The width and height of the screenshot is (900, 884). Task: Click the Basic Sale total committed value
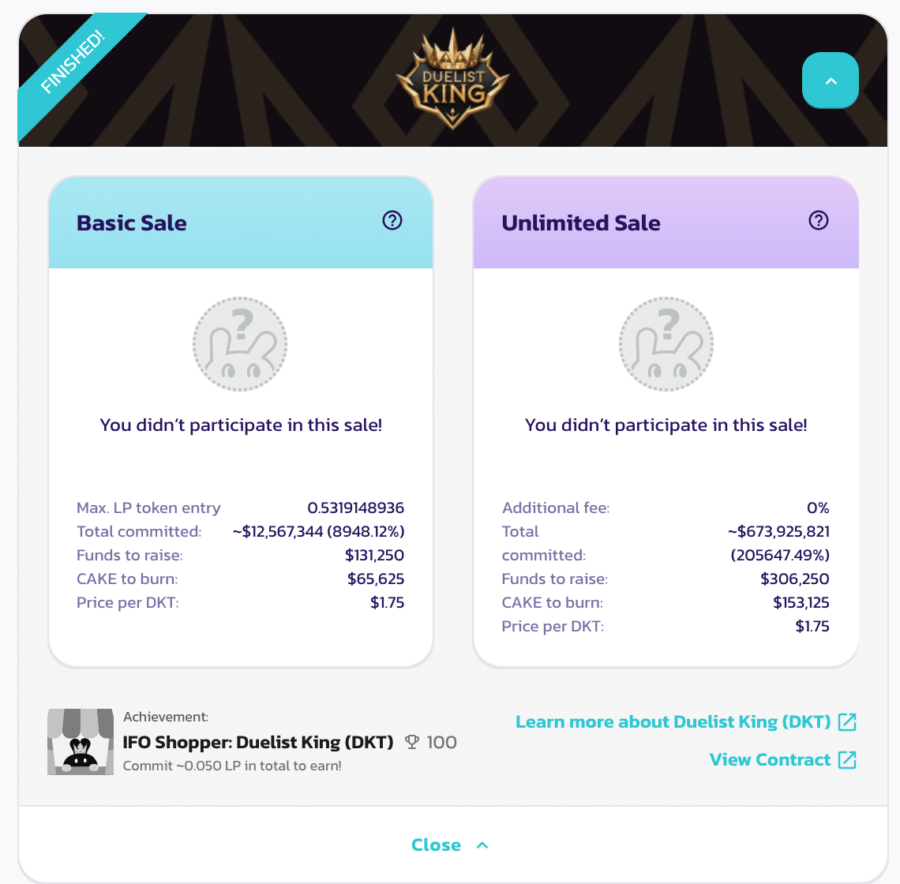[319, 532]
